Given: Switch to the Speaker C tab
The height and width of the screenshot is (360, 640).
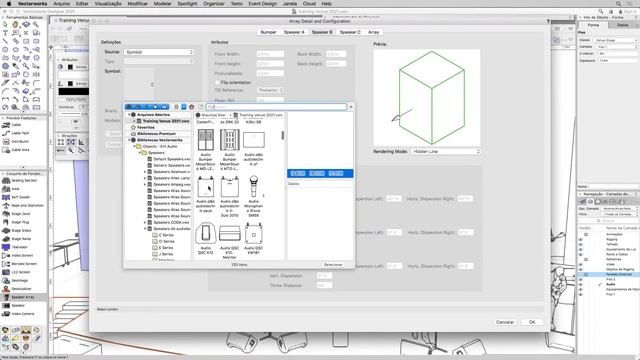Looking at the screenshot, I should click(x=350, y=32).
